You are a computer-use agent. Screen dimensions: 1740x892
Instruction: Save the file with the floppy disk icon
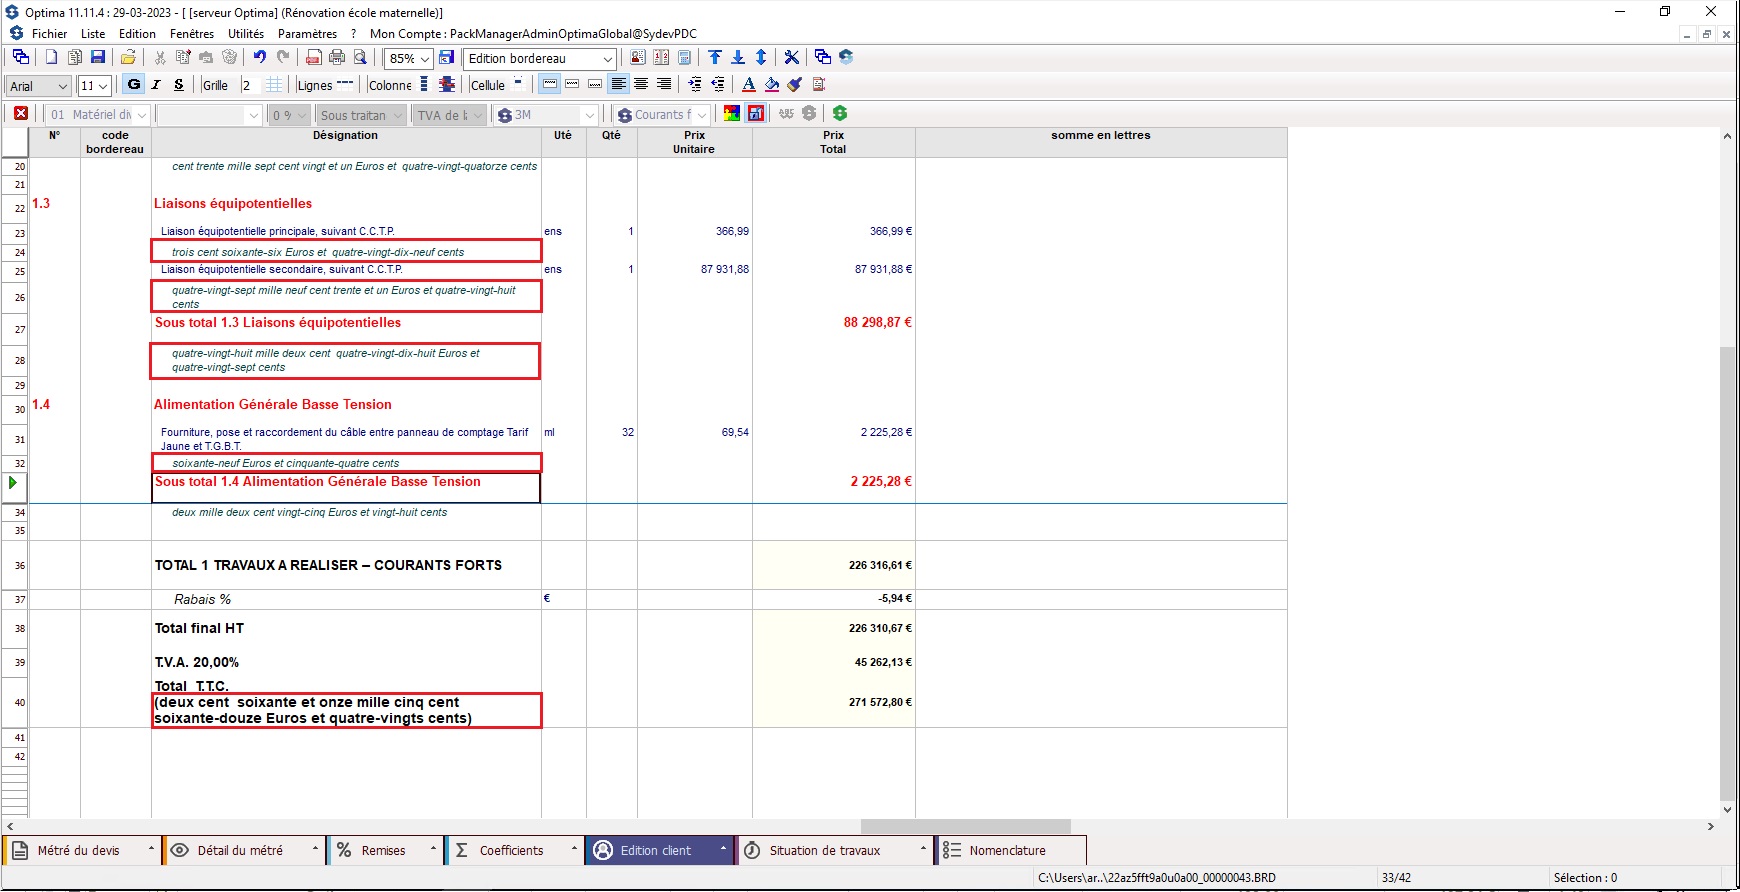coord(98,58)
